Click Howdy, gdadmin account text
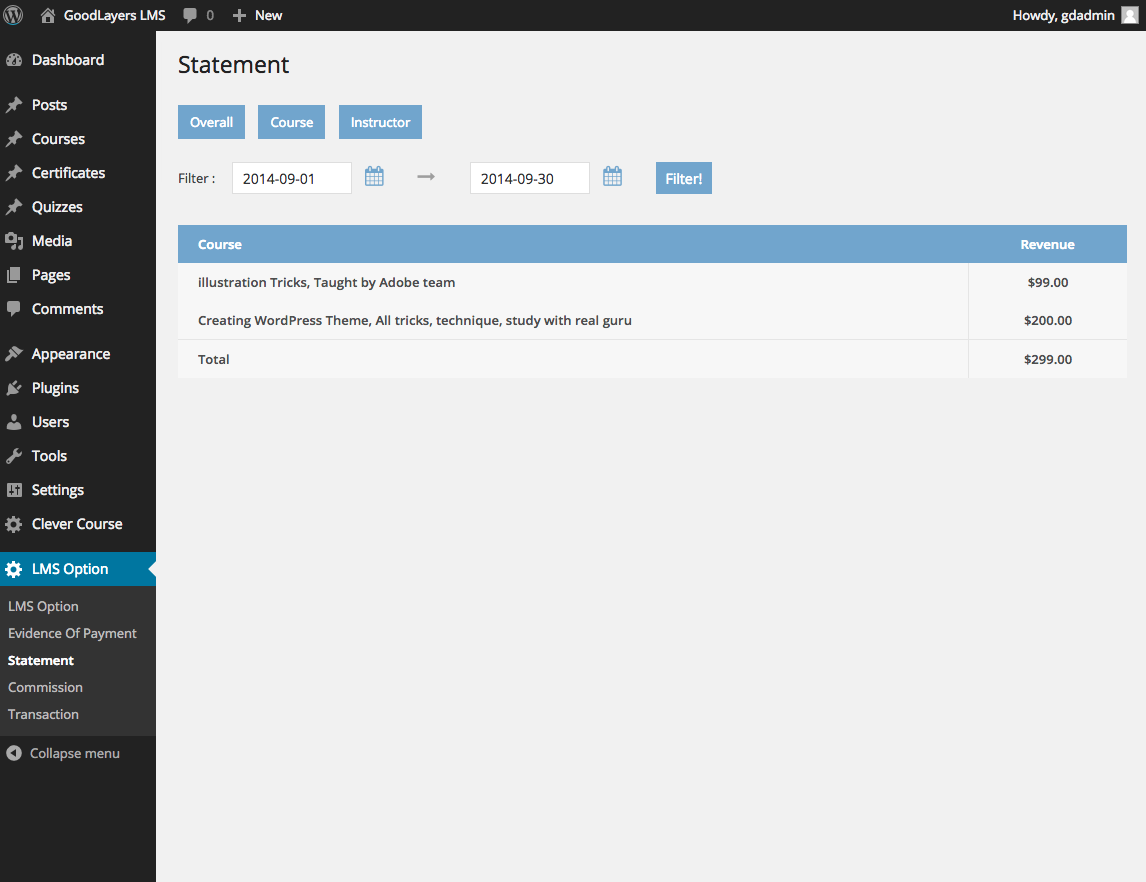Screen dimensions: 1146x882 (x=1063, y=15)
